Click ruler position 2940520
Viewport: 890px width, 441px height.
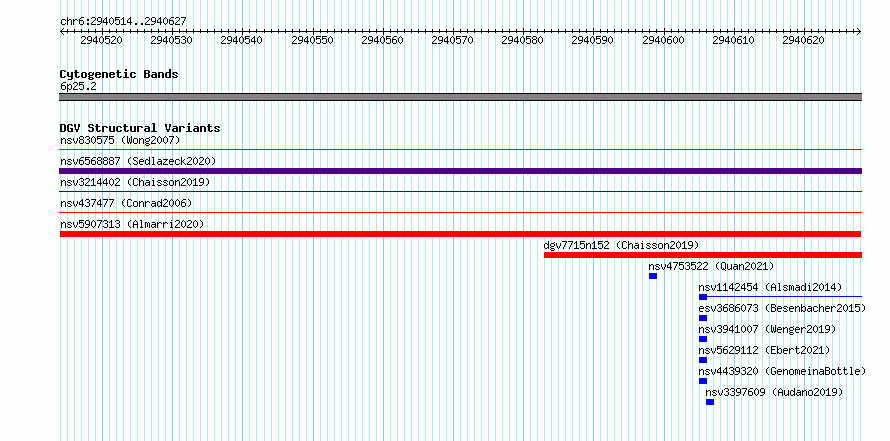[102, 40]
